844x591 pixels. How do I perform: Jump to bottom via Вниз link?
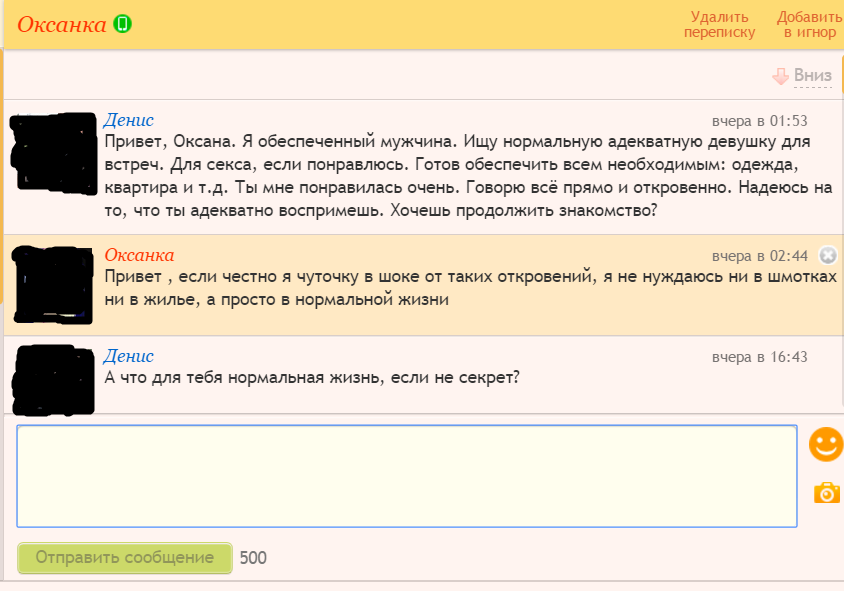click(x=813, y=75)
